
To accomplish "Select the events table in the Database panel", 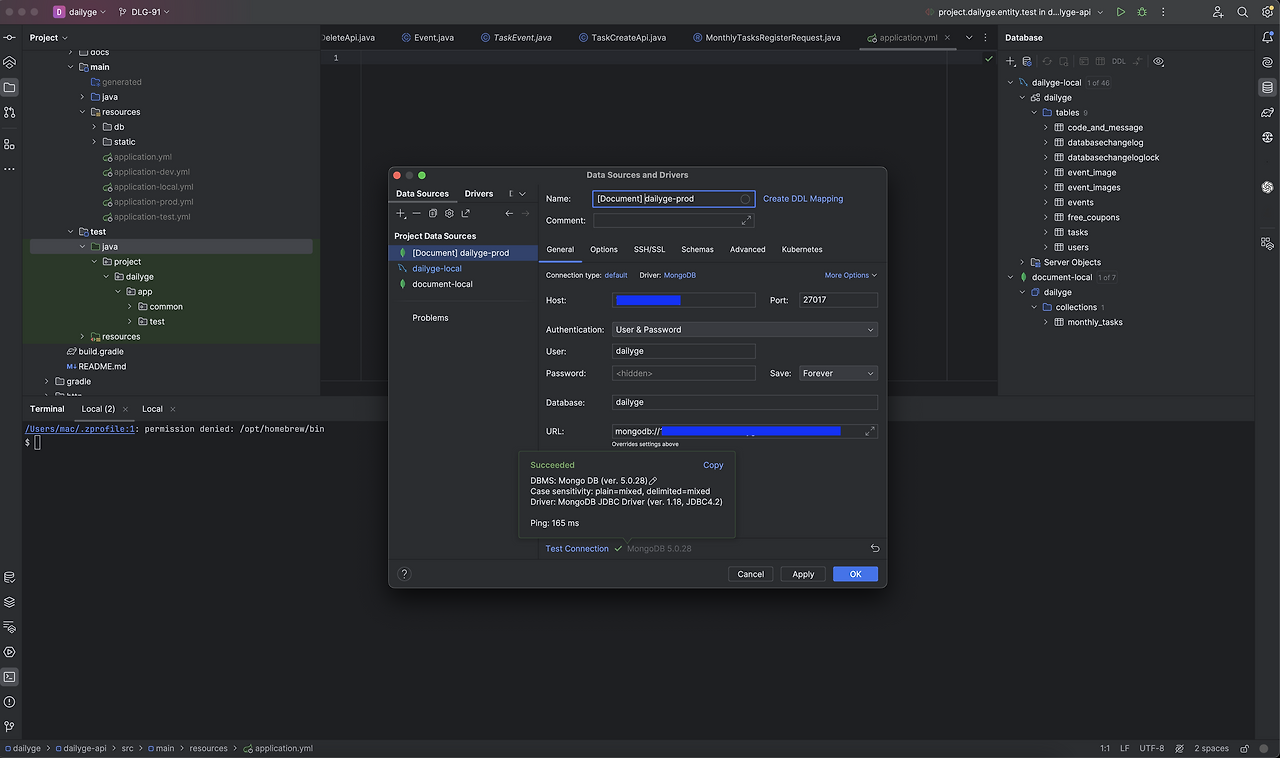I will (1080, 203).
